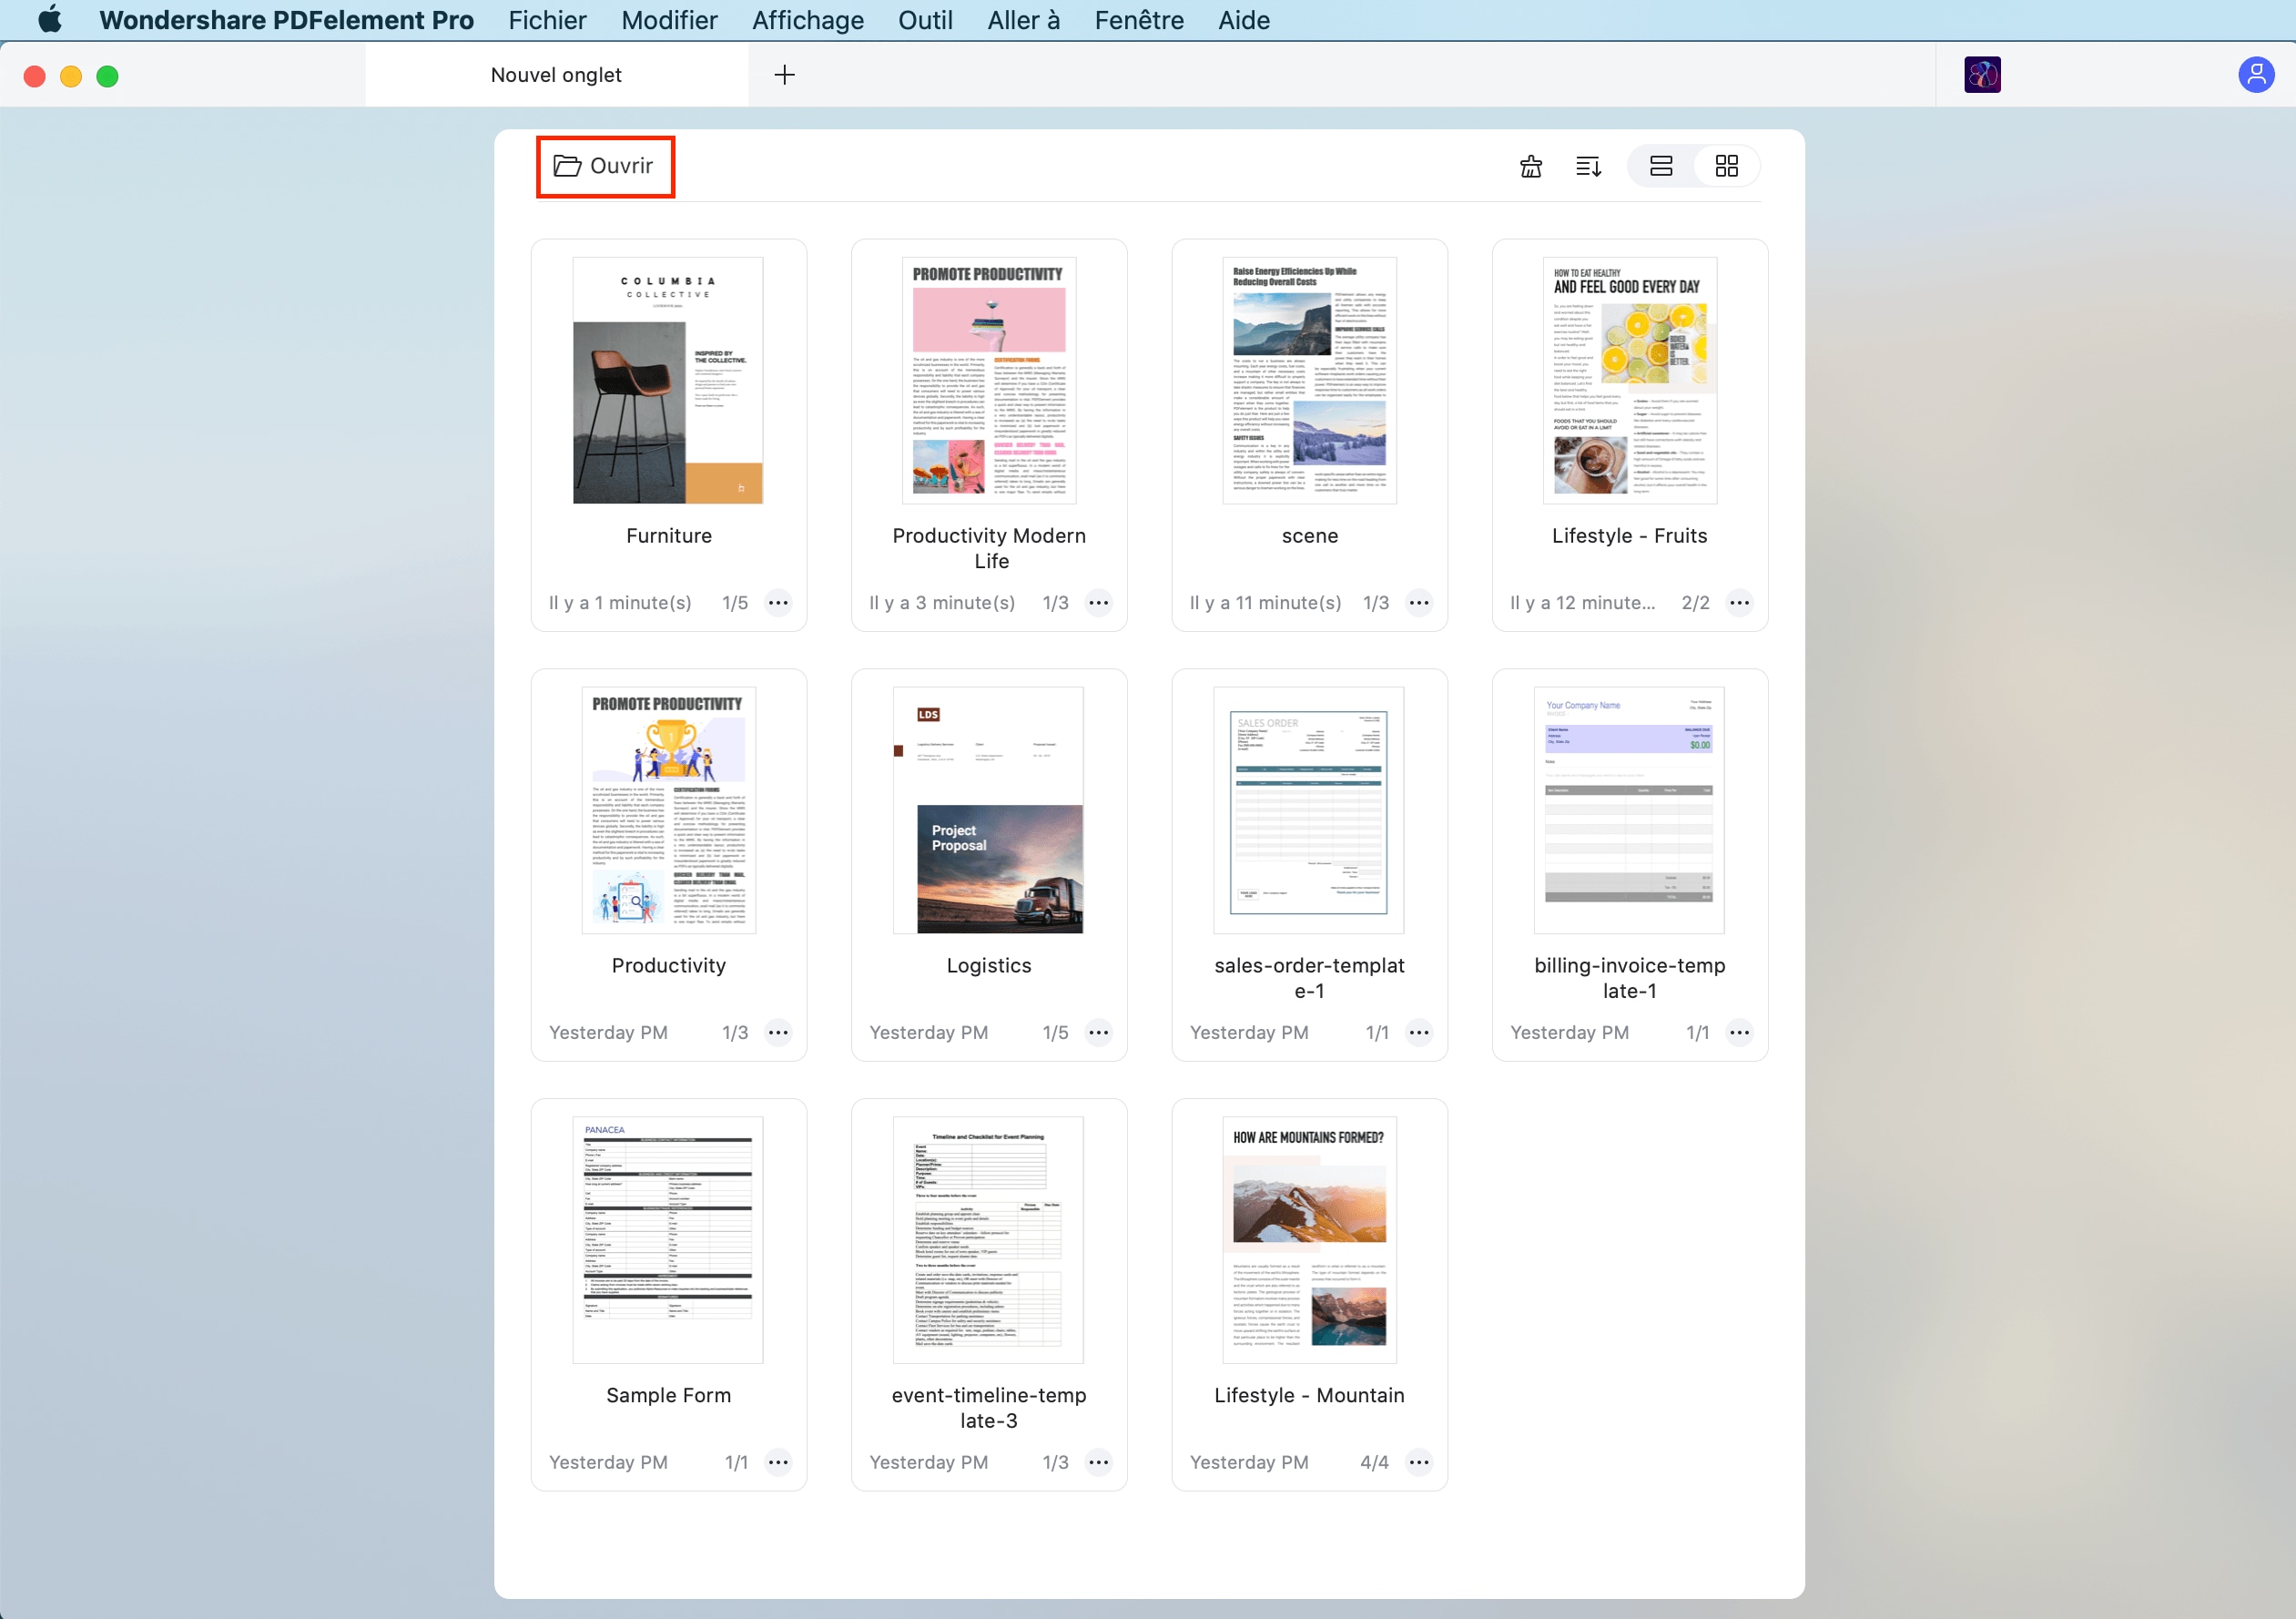Click the options menu on Logistics document
The width and height of the screenshot is (2296, 1619).
click(1098, 1034)
